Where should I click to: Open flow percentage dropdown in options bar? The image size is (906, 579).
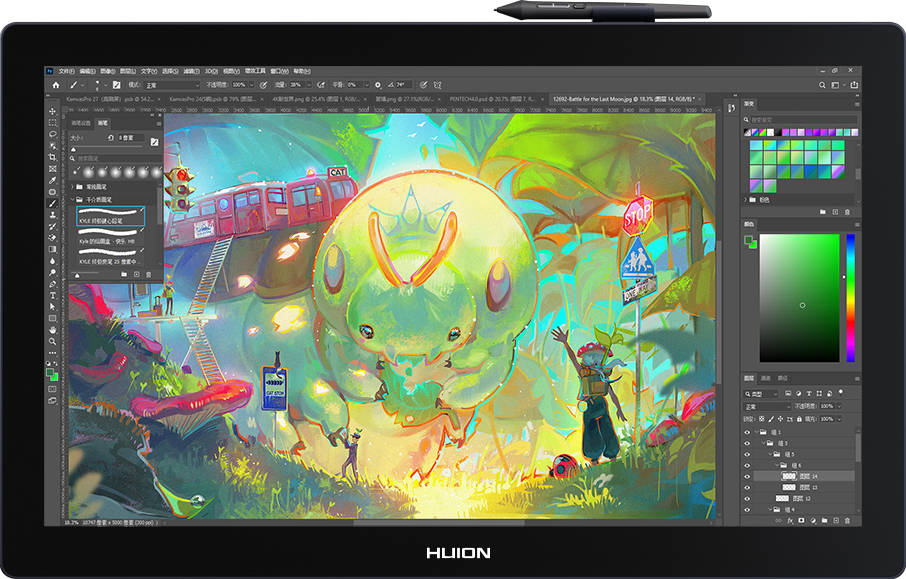tap(307, 85)
